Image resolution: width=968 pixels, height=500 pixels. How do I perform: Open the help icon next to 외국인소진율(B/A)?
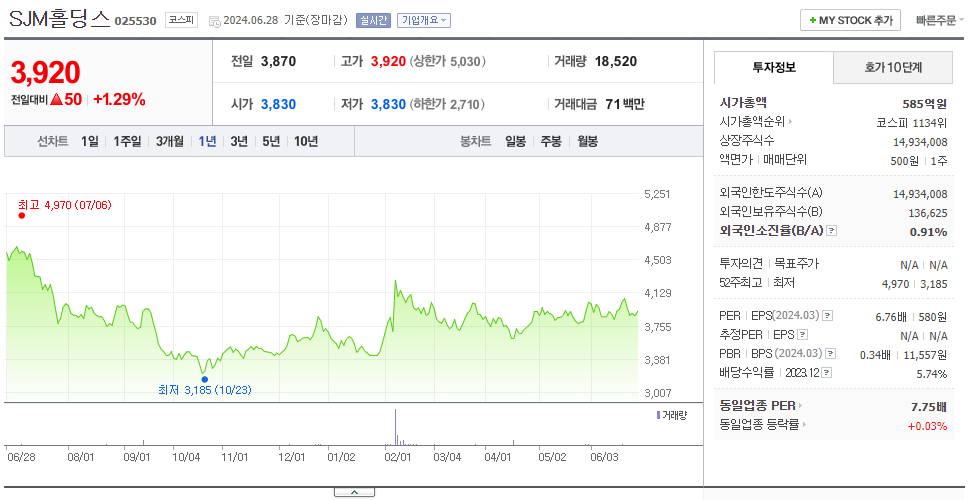[832, 231]
